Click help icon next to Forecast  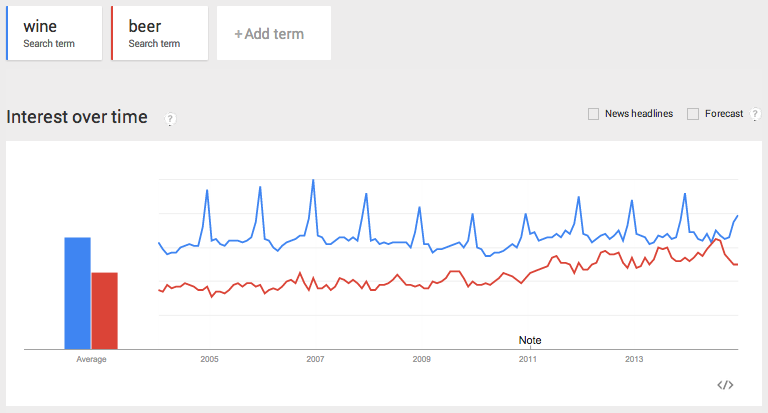[x=755, y=114]
